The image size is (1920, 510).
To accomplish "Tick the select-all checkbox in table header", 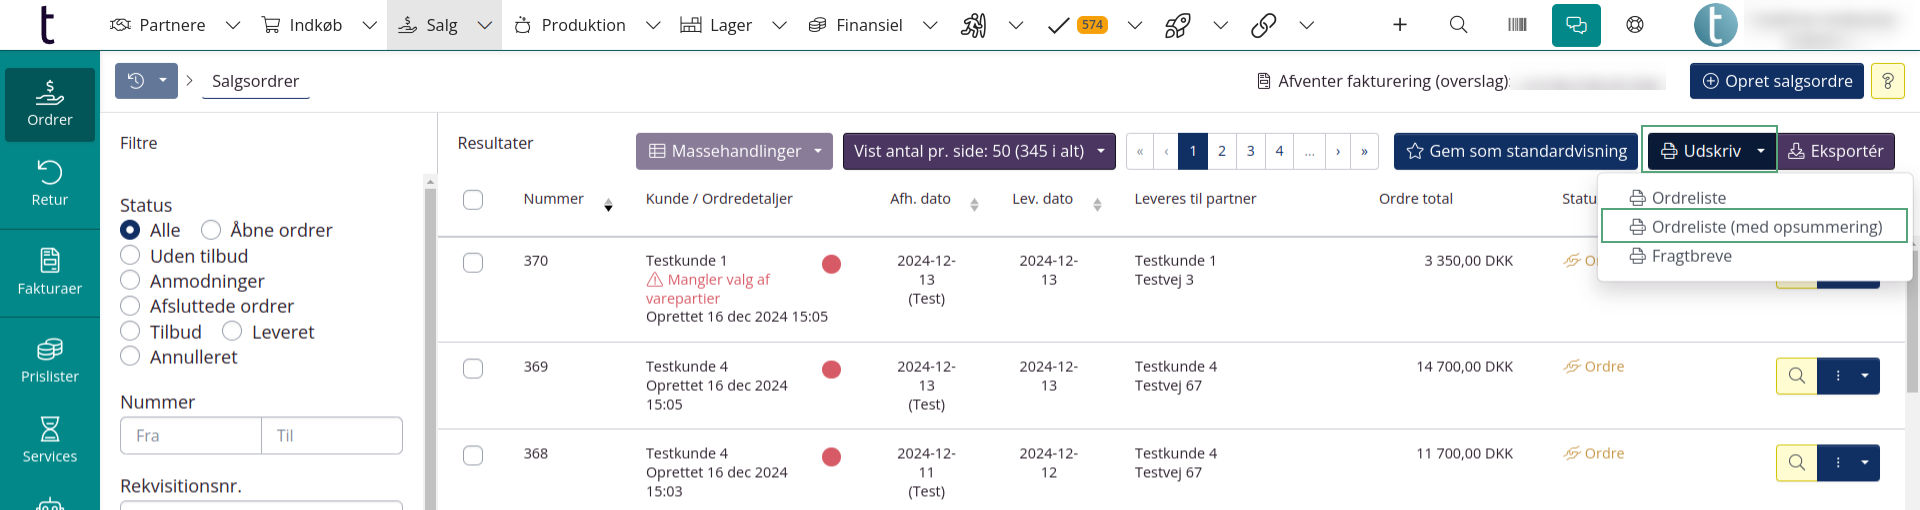I will 473,200.
